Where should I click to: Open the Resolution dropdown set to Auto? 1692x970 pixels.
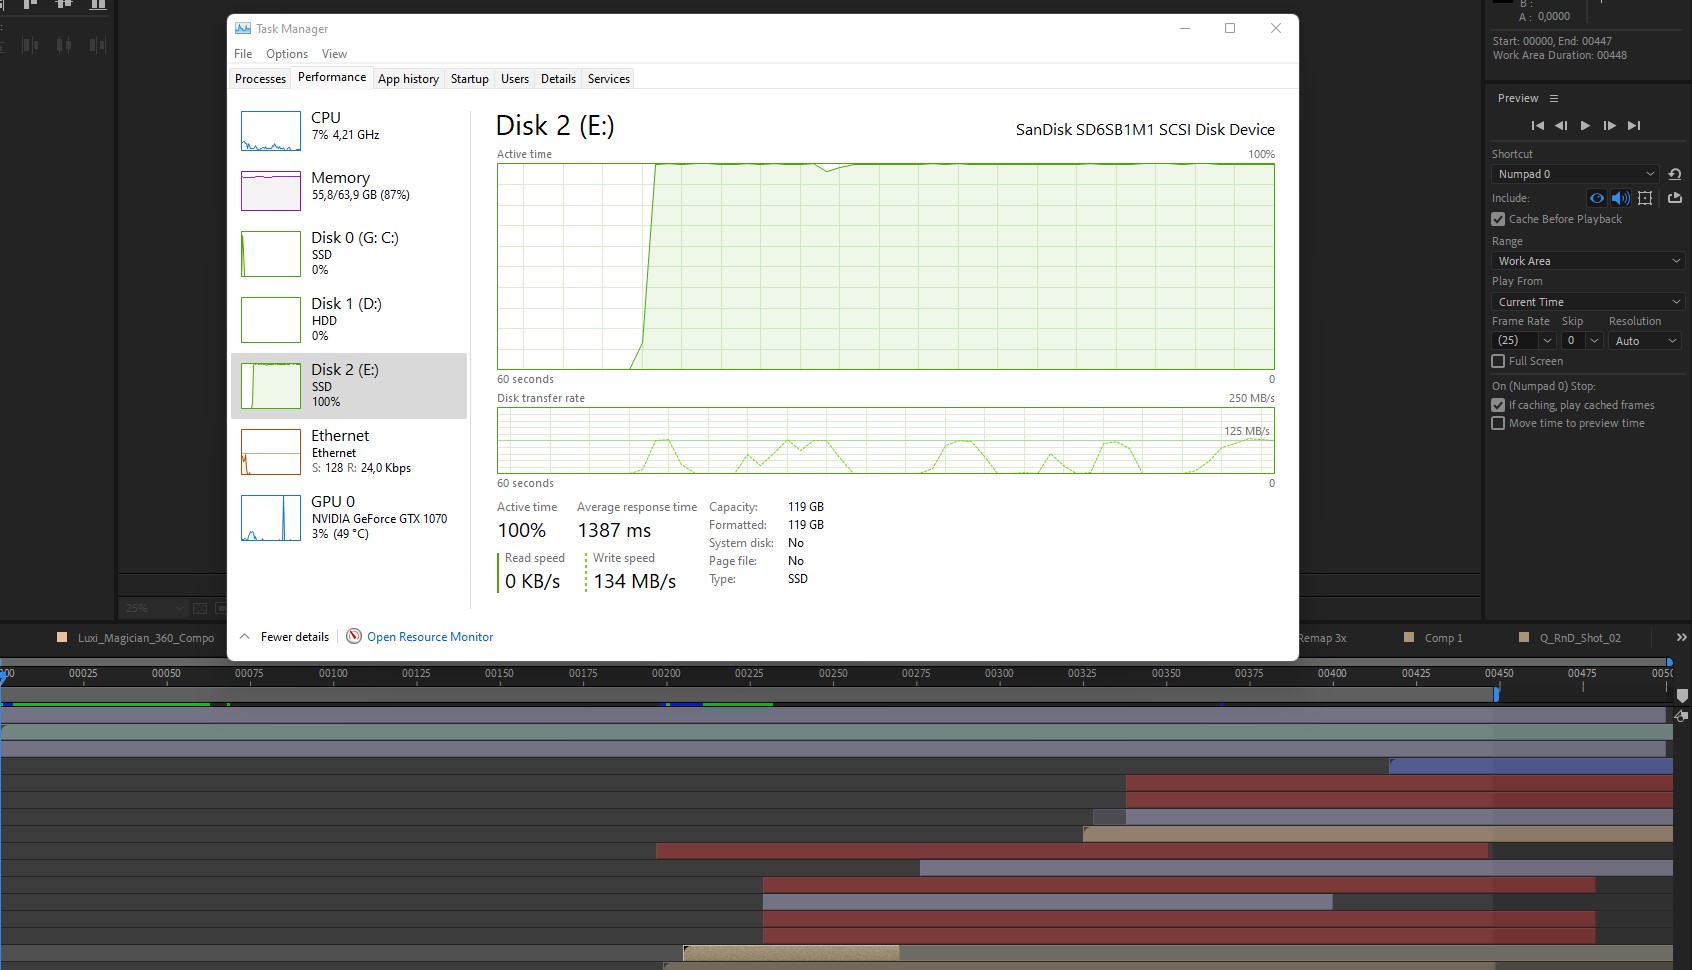[1645, 341]
